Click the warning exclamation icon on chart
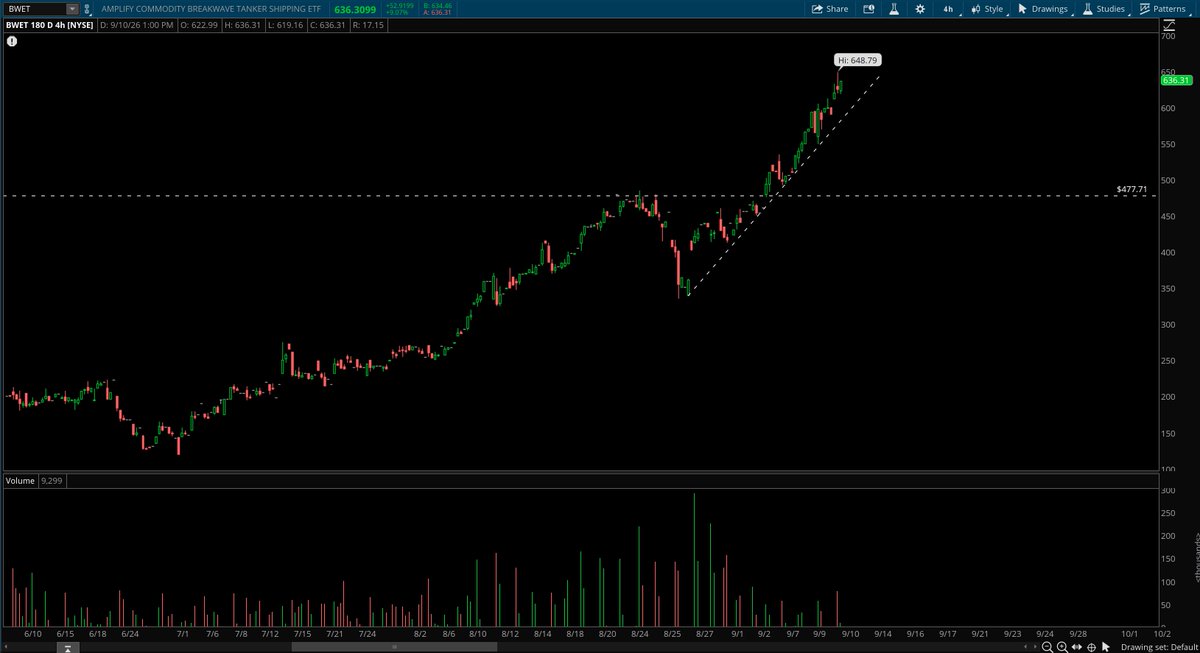Screen dimensions: 1200x653 (11, 42)
